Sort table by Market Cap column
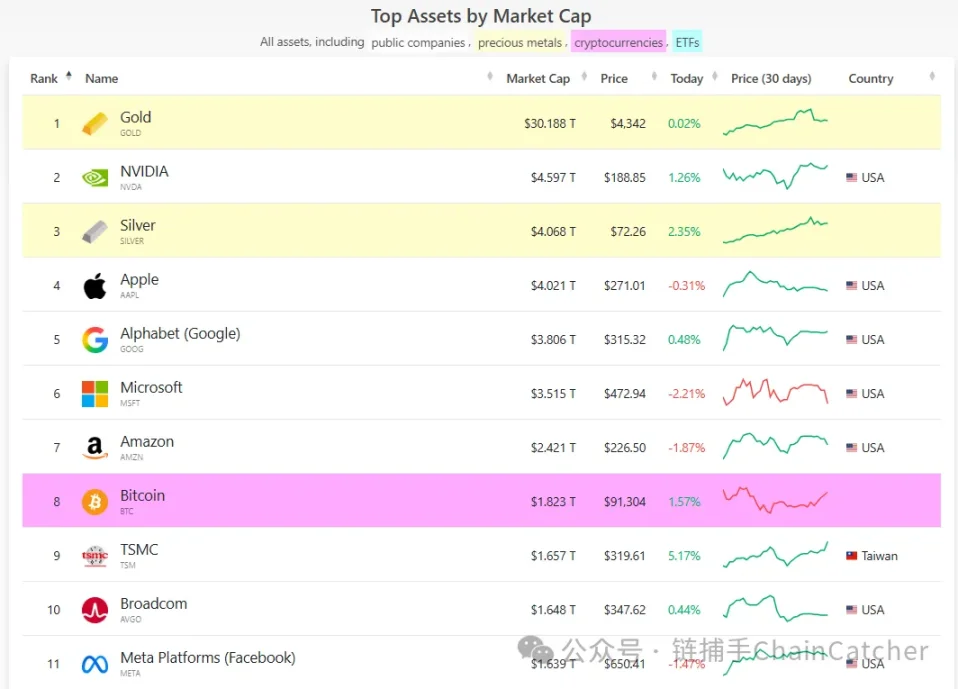The height and width of the screenshot is (689, 958). click(537, 79)
